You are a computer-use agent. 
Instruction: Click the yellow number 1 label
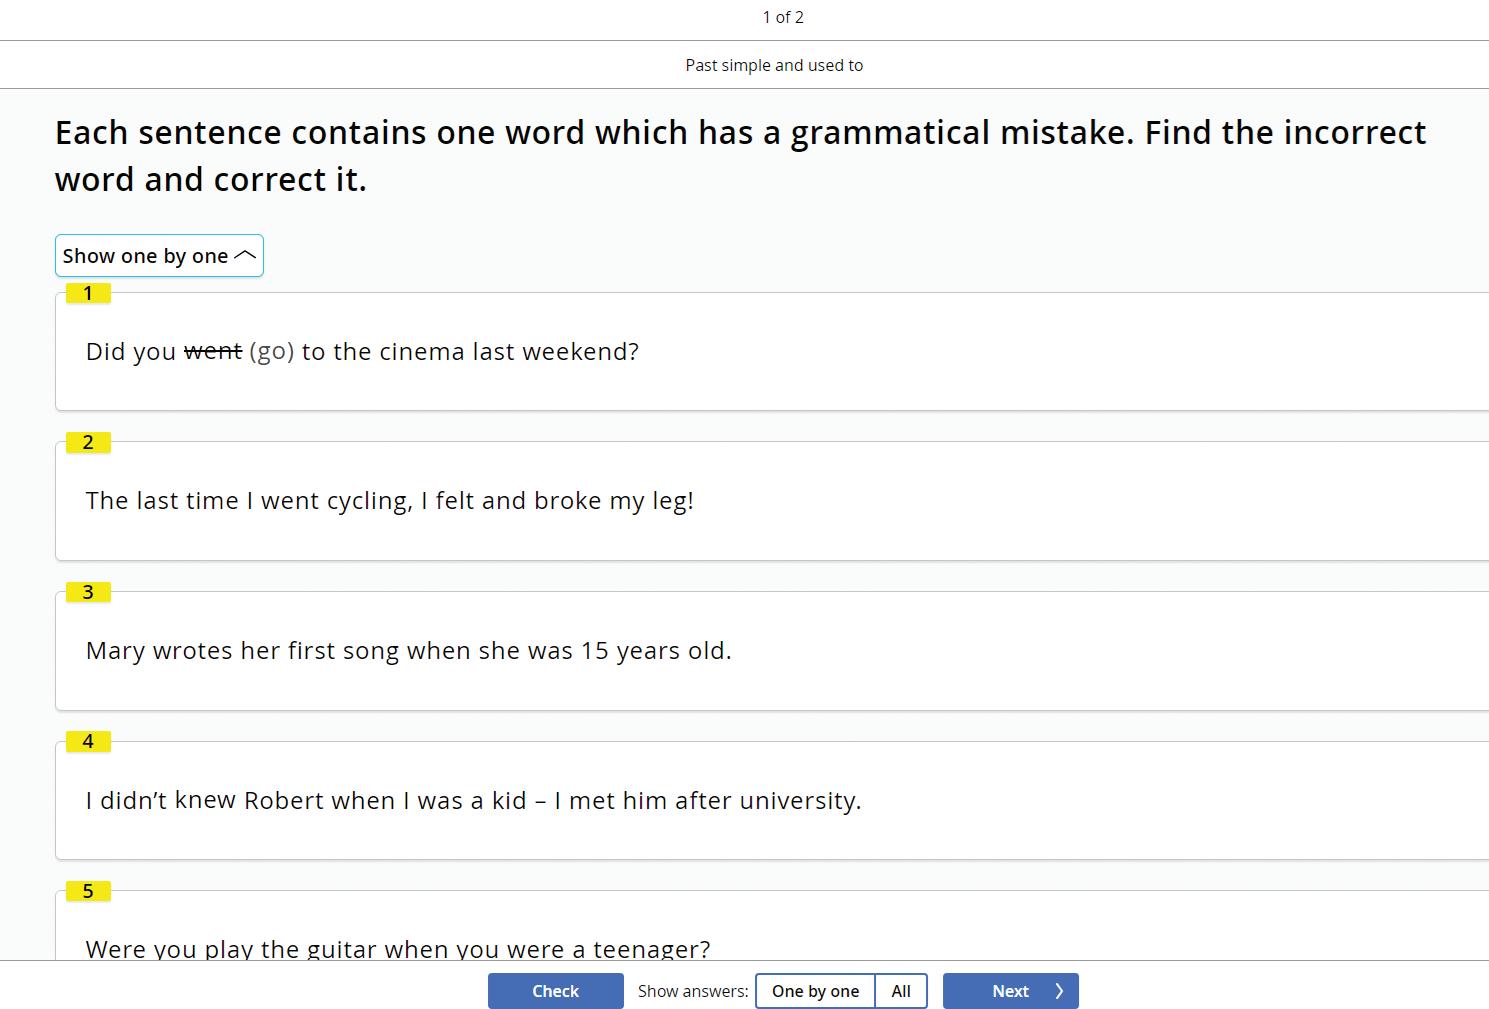point(88,293)
